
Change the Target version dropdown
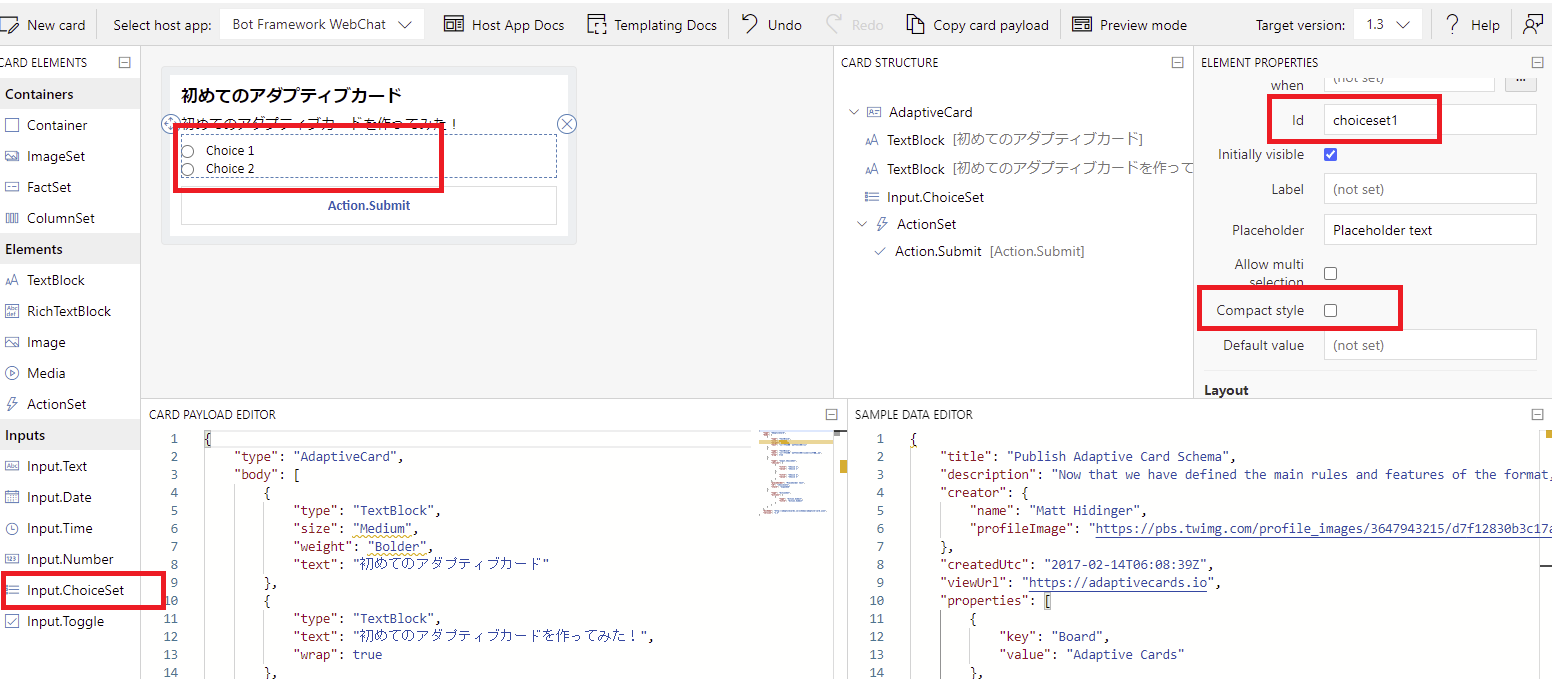coord(1388,23)
